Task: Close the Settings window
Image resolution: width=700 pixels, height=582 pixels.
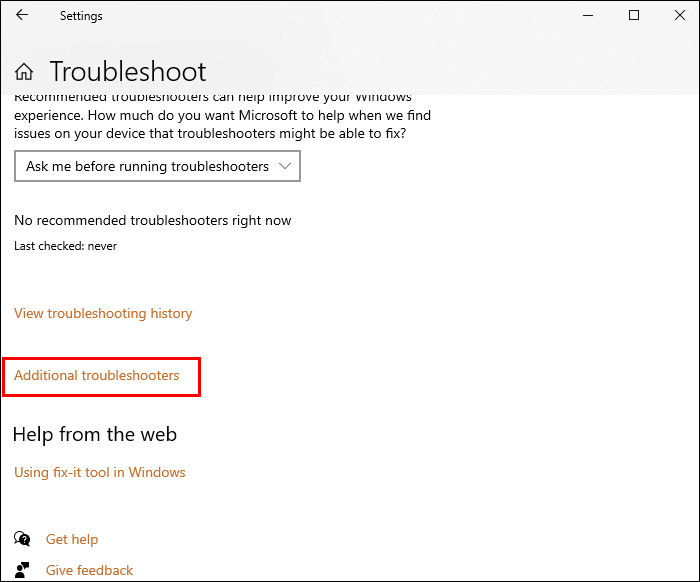Action: point(679,16)
